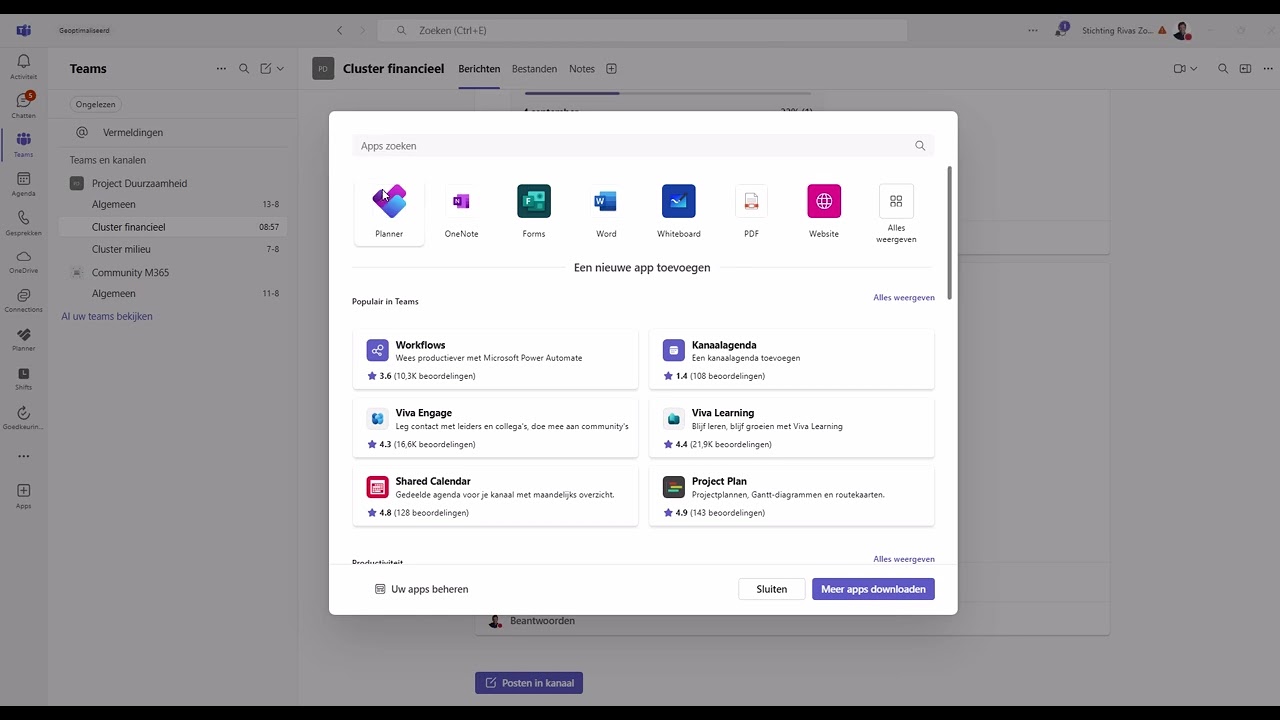Open Gesprekken in the left rail

[24, 223]
